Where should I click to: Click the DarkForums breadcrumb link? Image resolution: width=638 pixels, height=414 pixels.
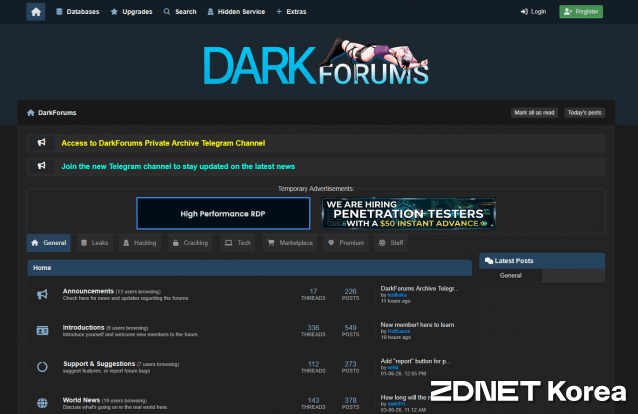(x=57, y=113)
